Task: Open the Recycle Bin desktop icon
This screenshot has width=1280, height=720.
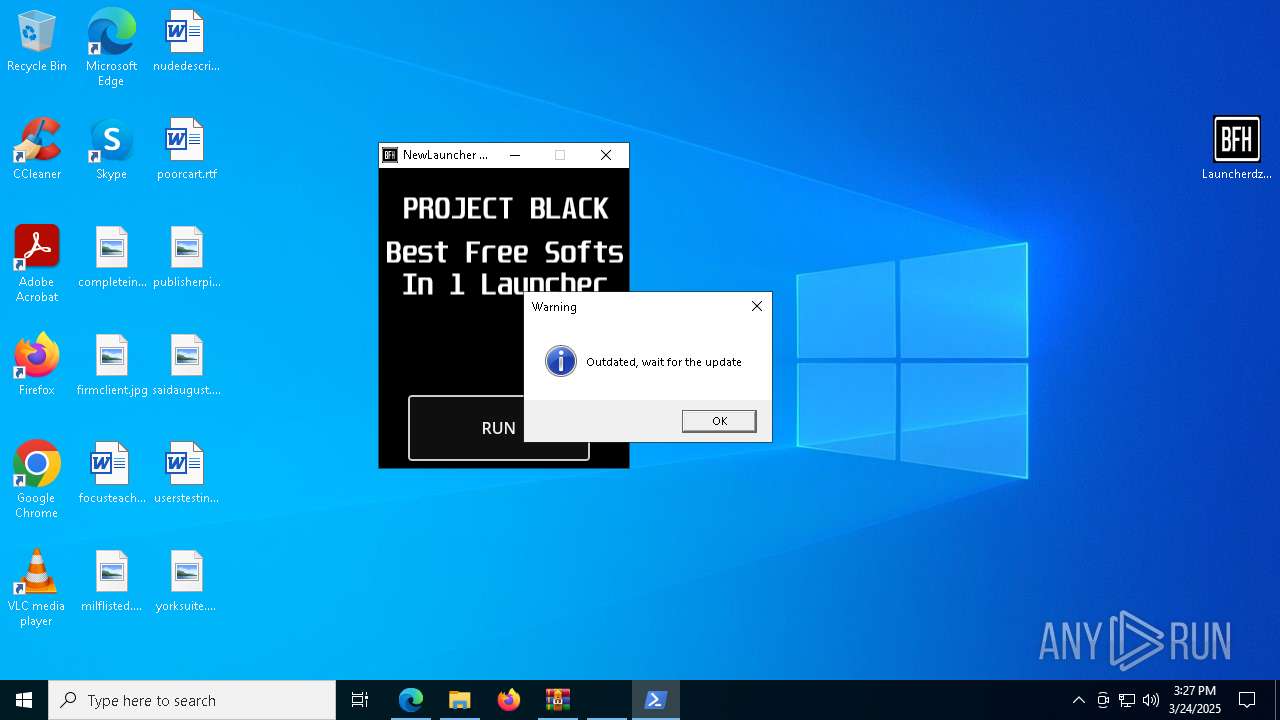Action: (37, 42)
